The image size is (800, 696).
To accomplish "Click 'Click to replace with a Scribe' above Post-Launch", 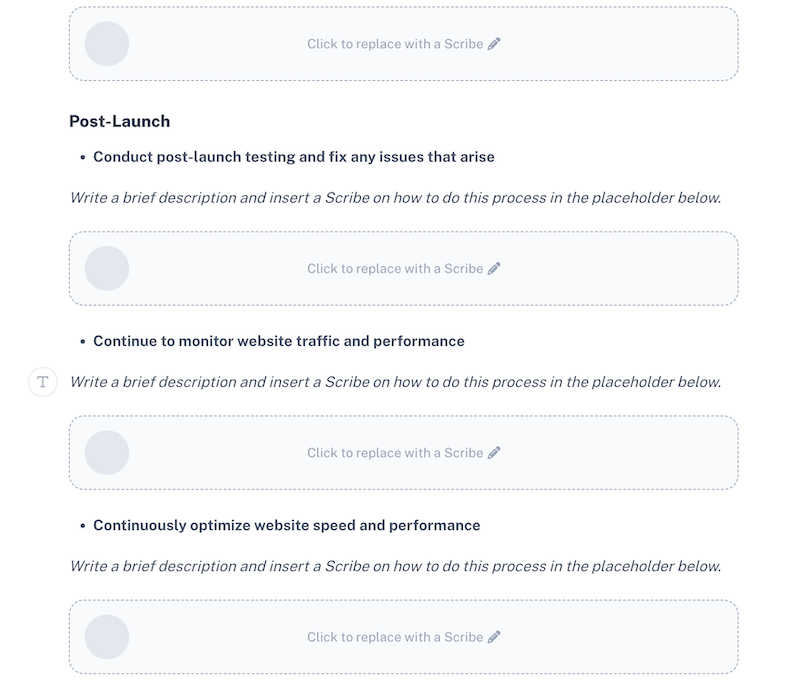I will (x=395, y=44).
